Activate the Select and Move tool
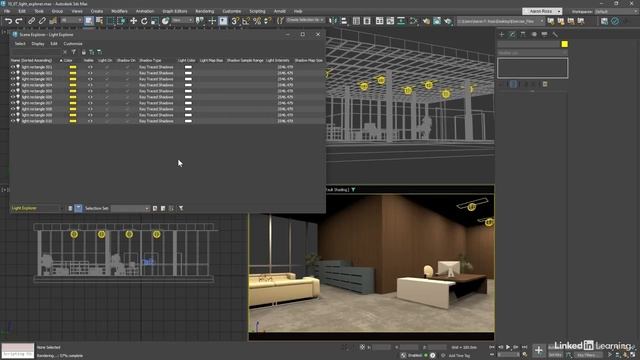The image size is (640, 360). pyautogui.click(x=133, y=21)
